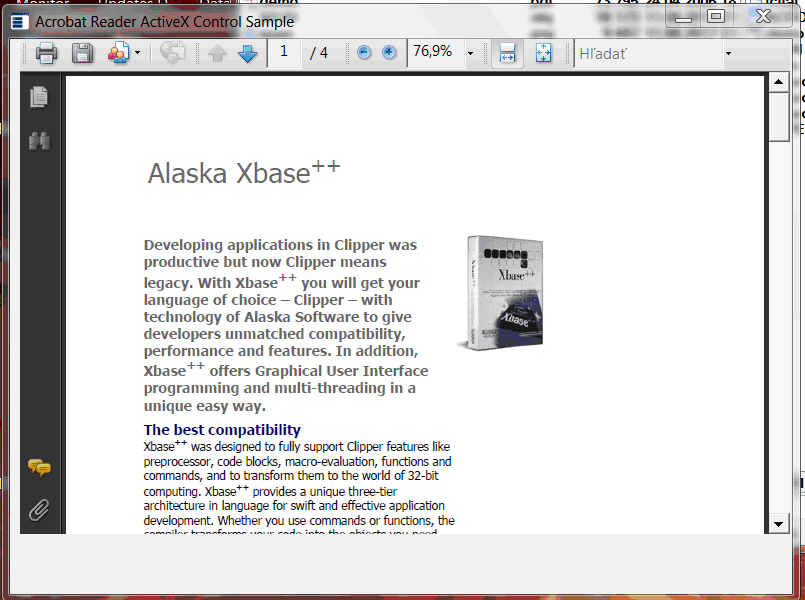Open the zoom percentage dropdown
The width and height of the screenshot is (805, 600).
click(470, 53)
